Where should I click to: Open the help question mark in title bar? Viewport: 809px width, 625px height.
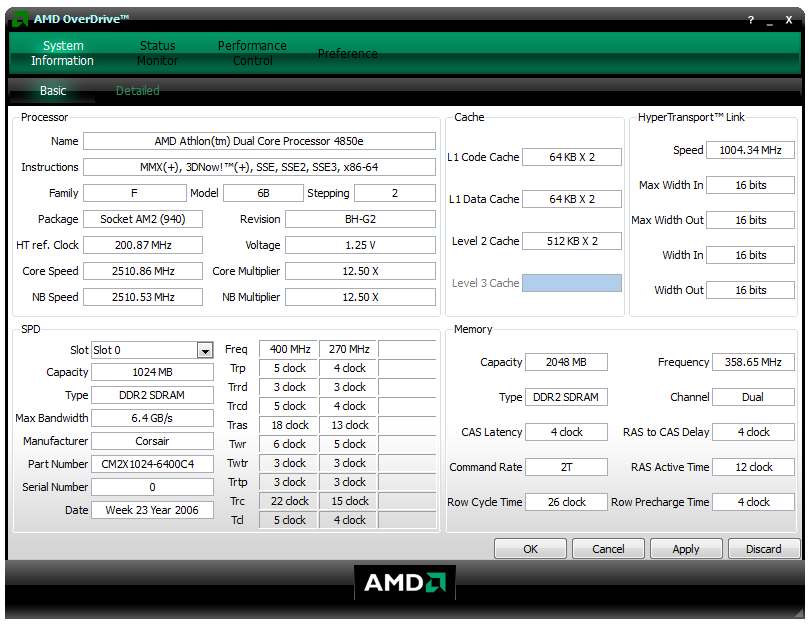tap(751, 20)
